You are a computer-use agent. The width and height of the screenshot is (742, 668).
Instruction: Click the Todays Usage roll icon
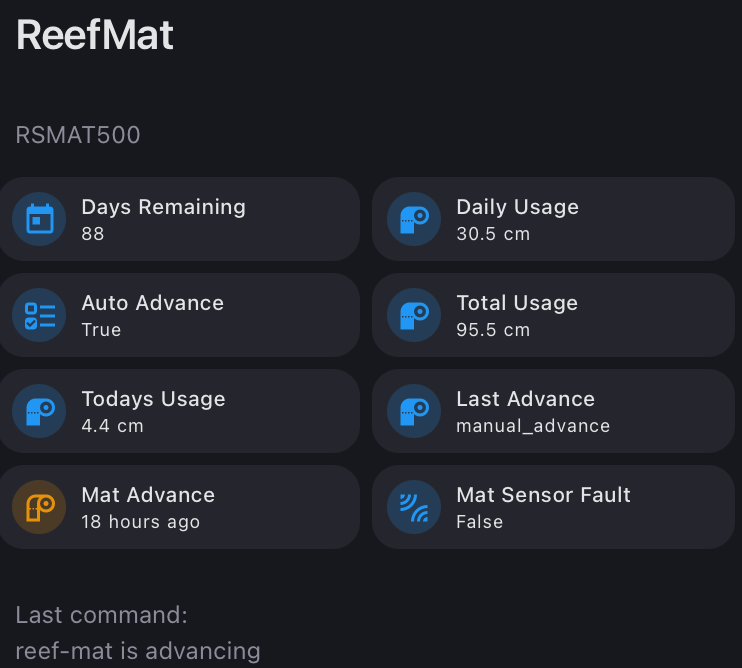(39, 411)
